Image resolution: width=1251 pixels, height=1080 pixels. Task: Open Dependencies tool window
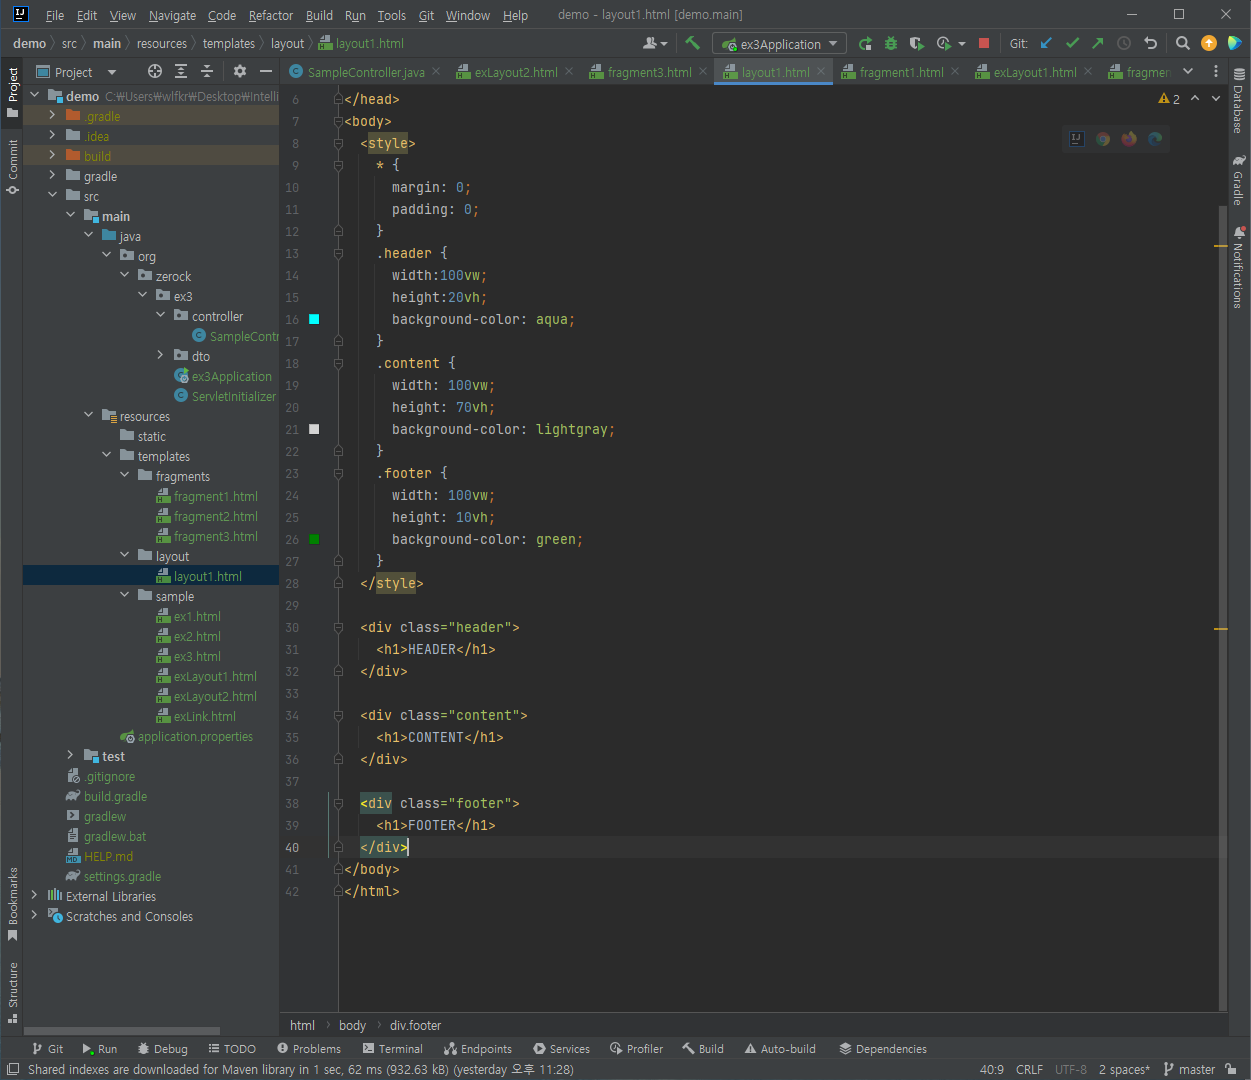coord(883,1049)
